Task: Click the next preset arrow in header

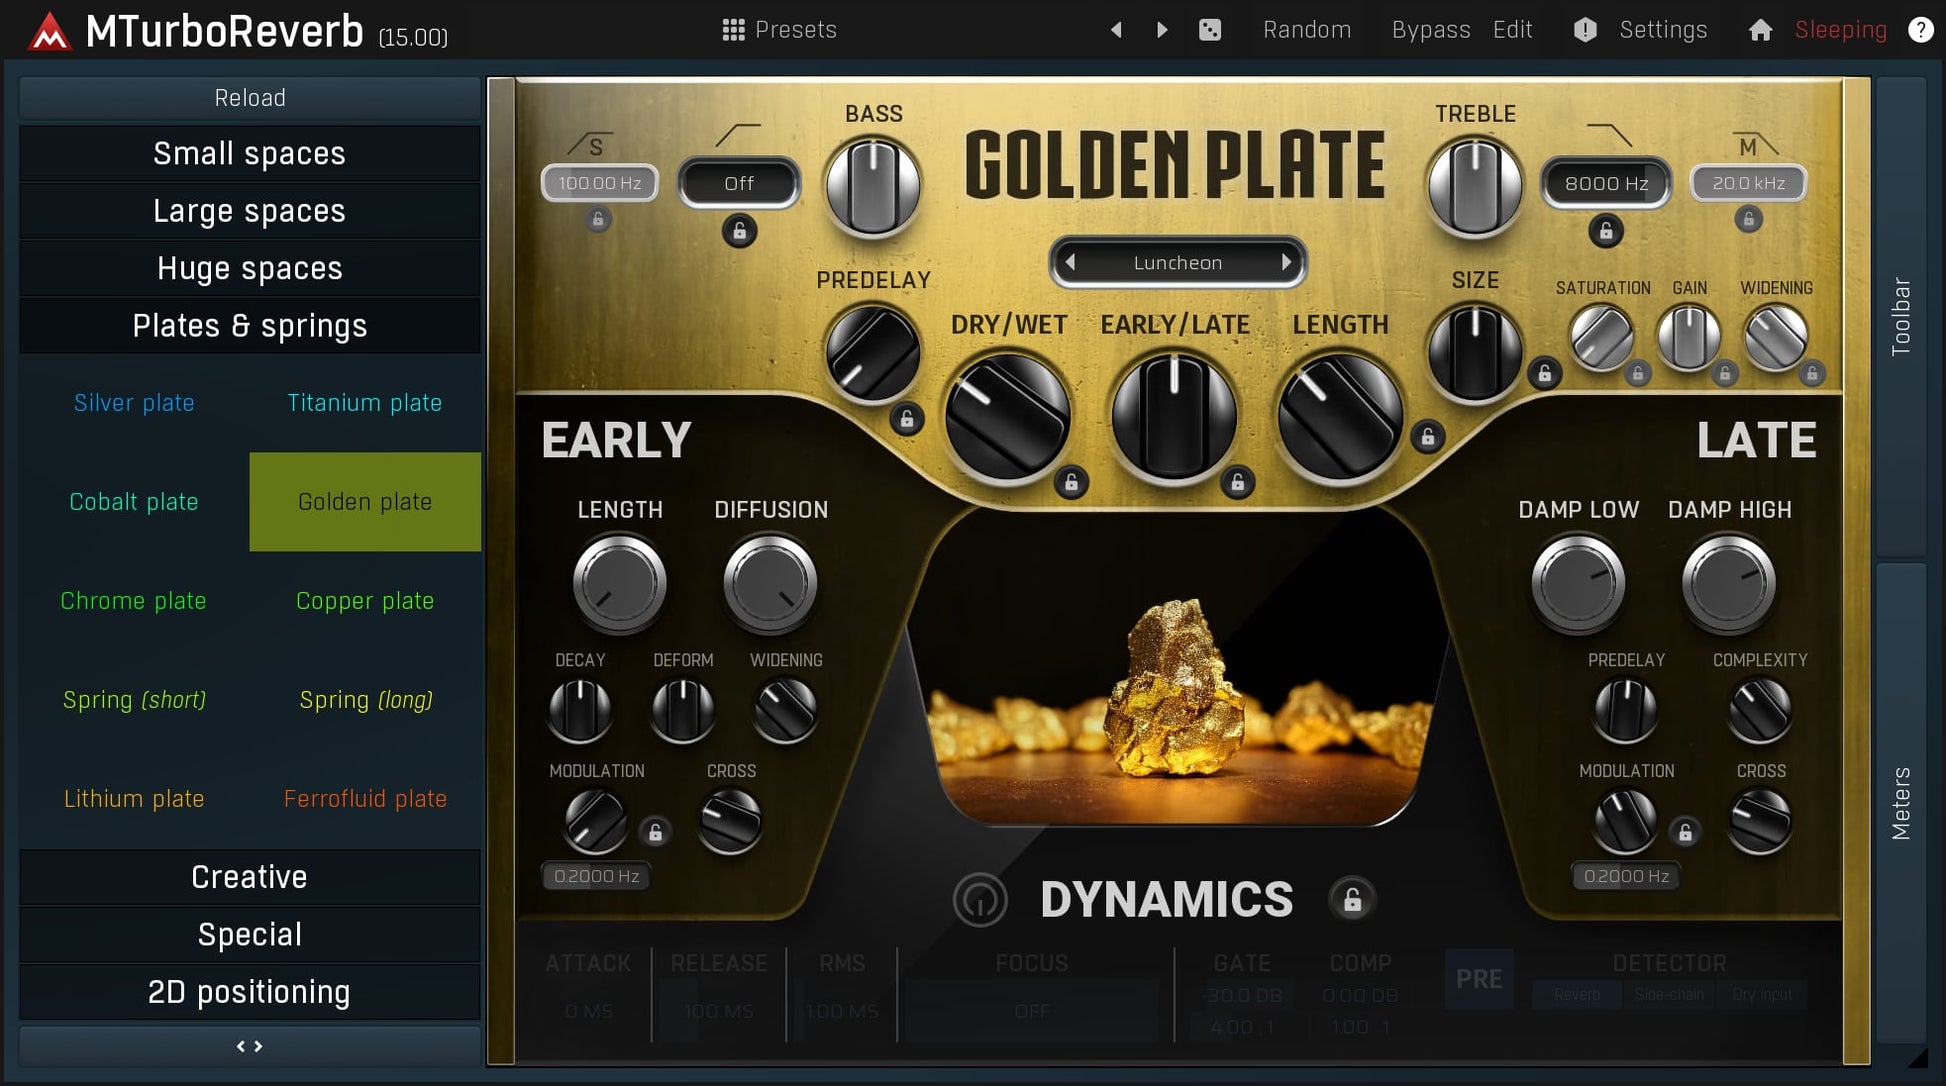Action: pyautogui.click(x=1161, y=30)
